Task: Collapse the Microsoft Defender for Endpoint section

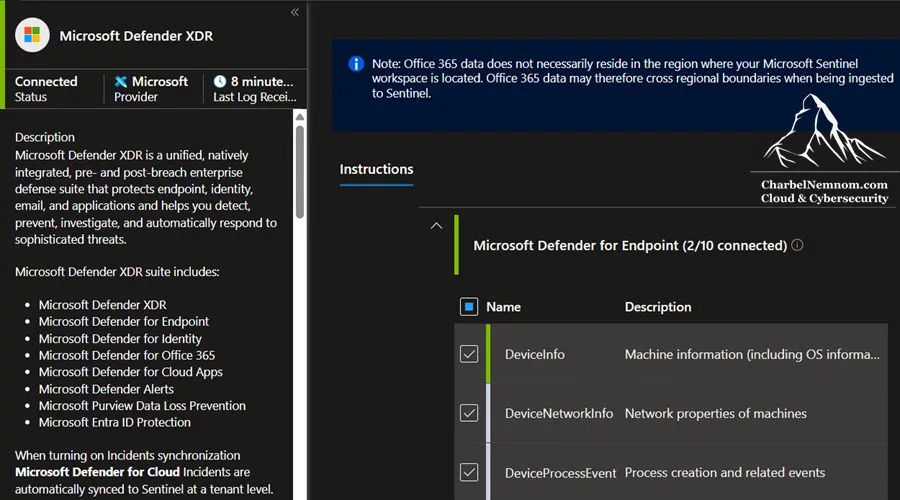Action: 436,226
